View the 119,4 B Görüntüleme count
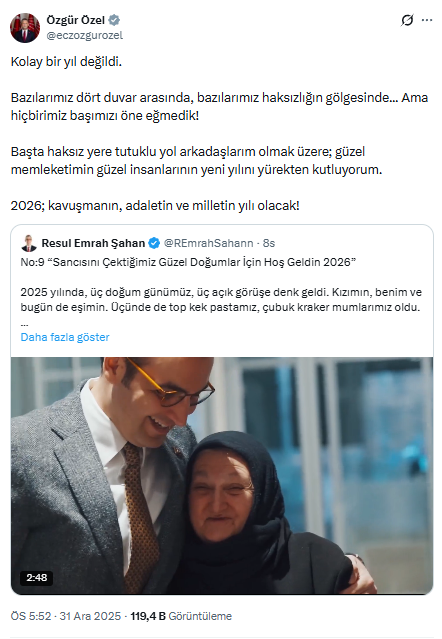This screenshot has width=442, height=639. click(181, 616)
